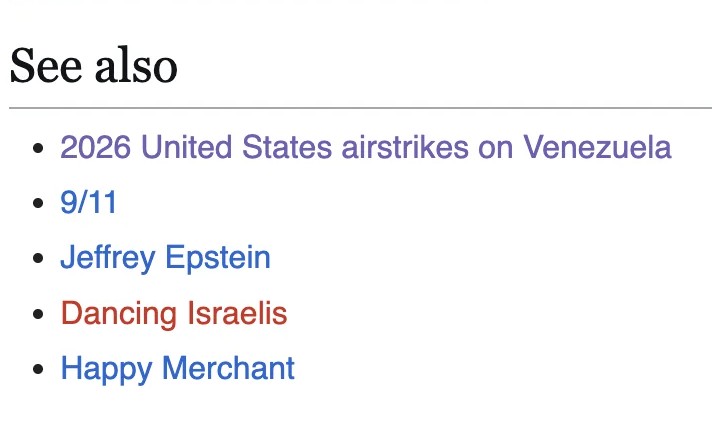Screen dimensions: 712x426
Task: Click the See also section heading
Action: coord(93,66)
